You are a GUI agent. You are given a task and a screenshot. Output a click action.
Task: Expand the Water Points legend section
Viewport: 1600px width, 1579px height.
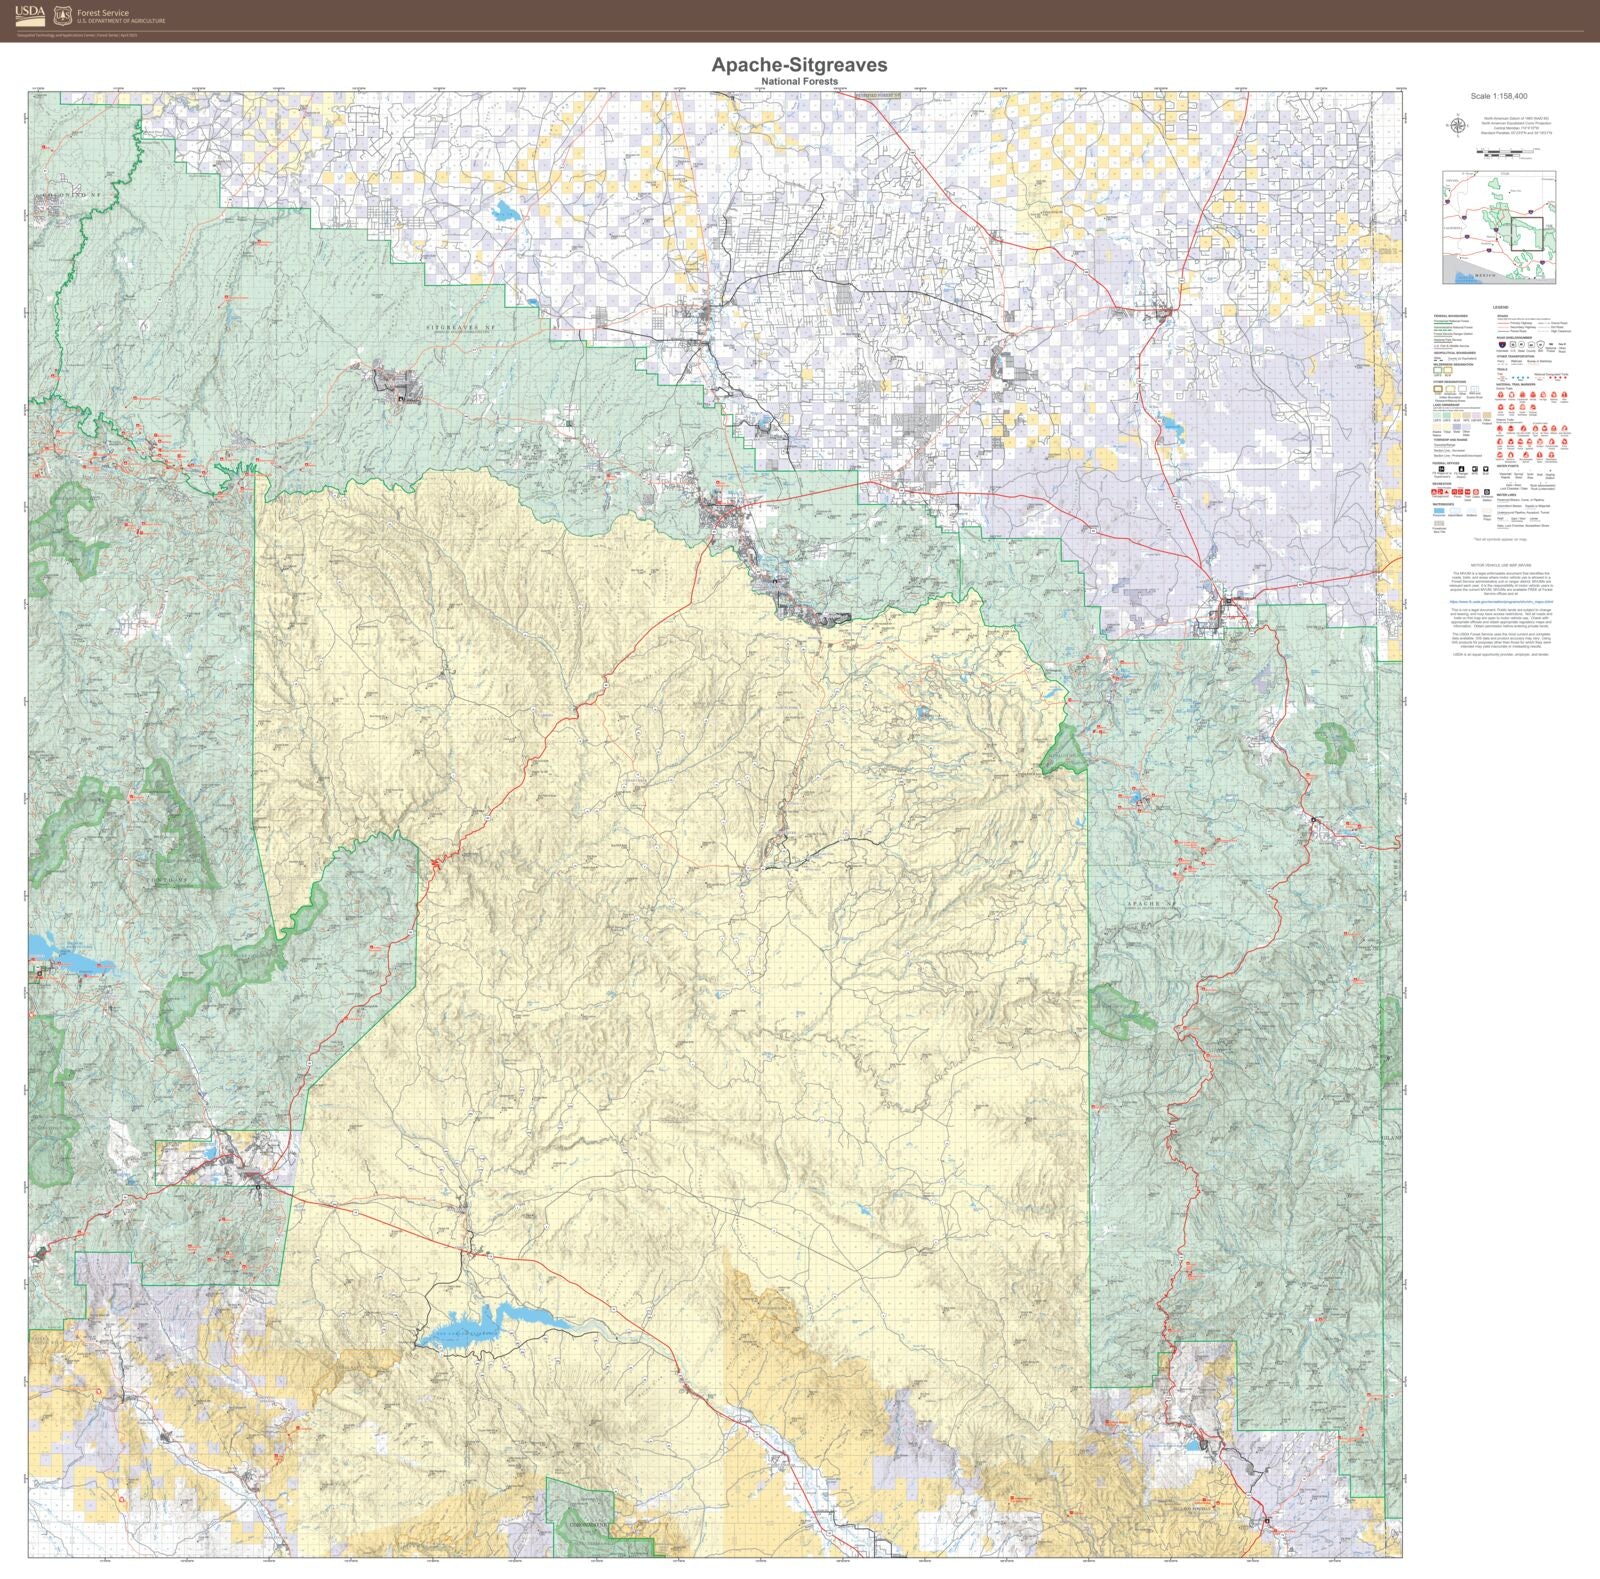pyautogui.click(x=1508, y=467)
